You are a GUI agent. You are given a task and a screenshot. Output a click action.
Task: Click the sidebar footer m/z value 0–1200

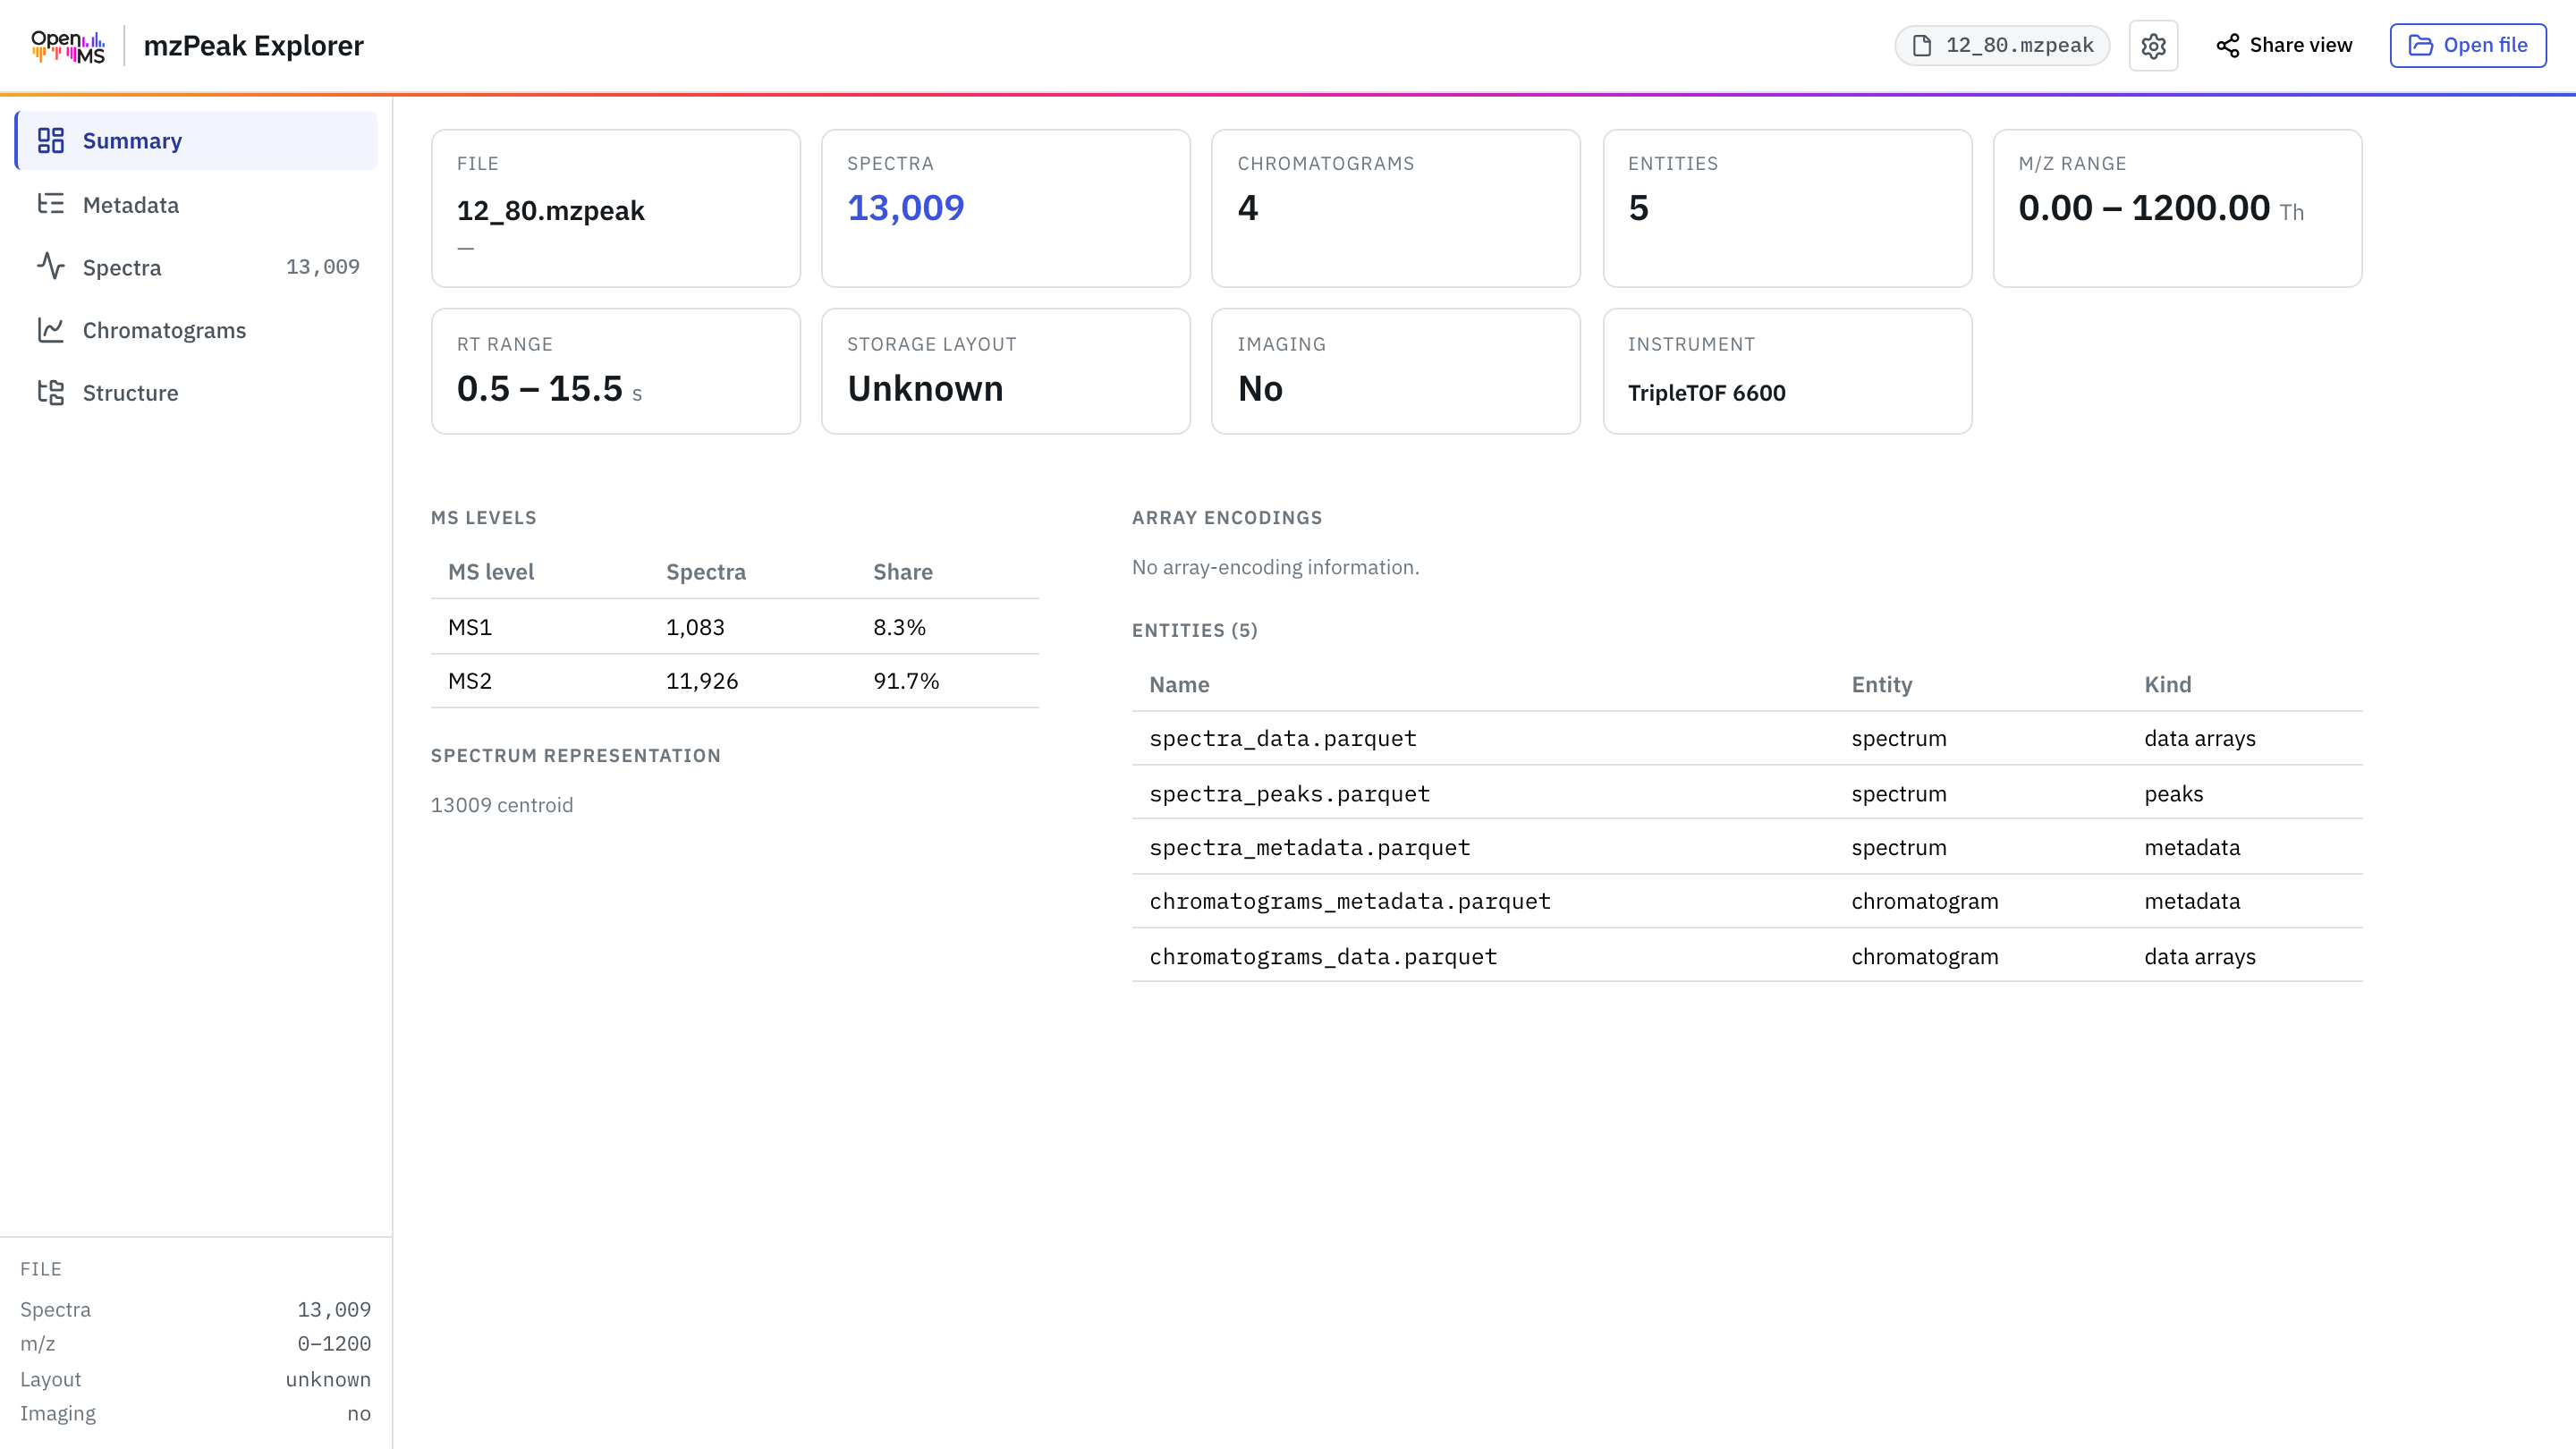334,1344
